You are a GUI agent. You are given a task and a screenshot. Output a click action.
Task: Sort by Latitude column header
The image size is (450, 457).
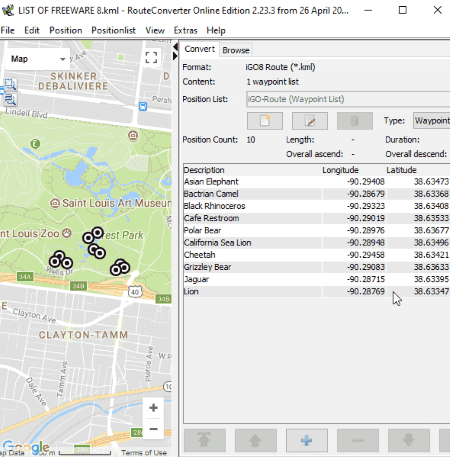(x=418, y=170)
